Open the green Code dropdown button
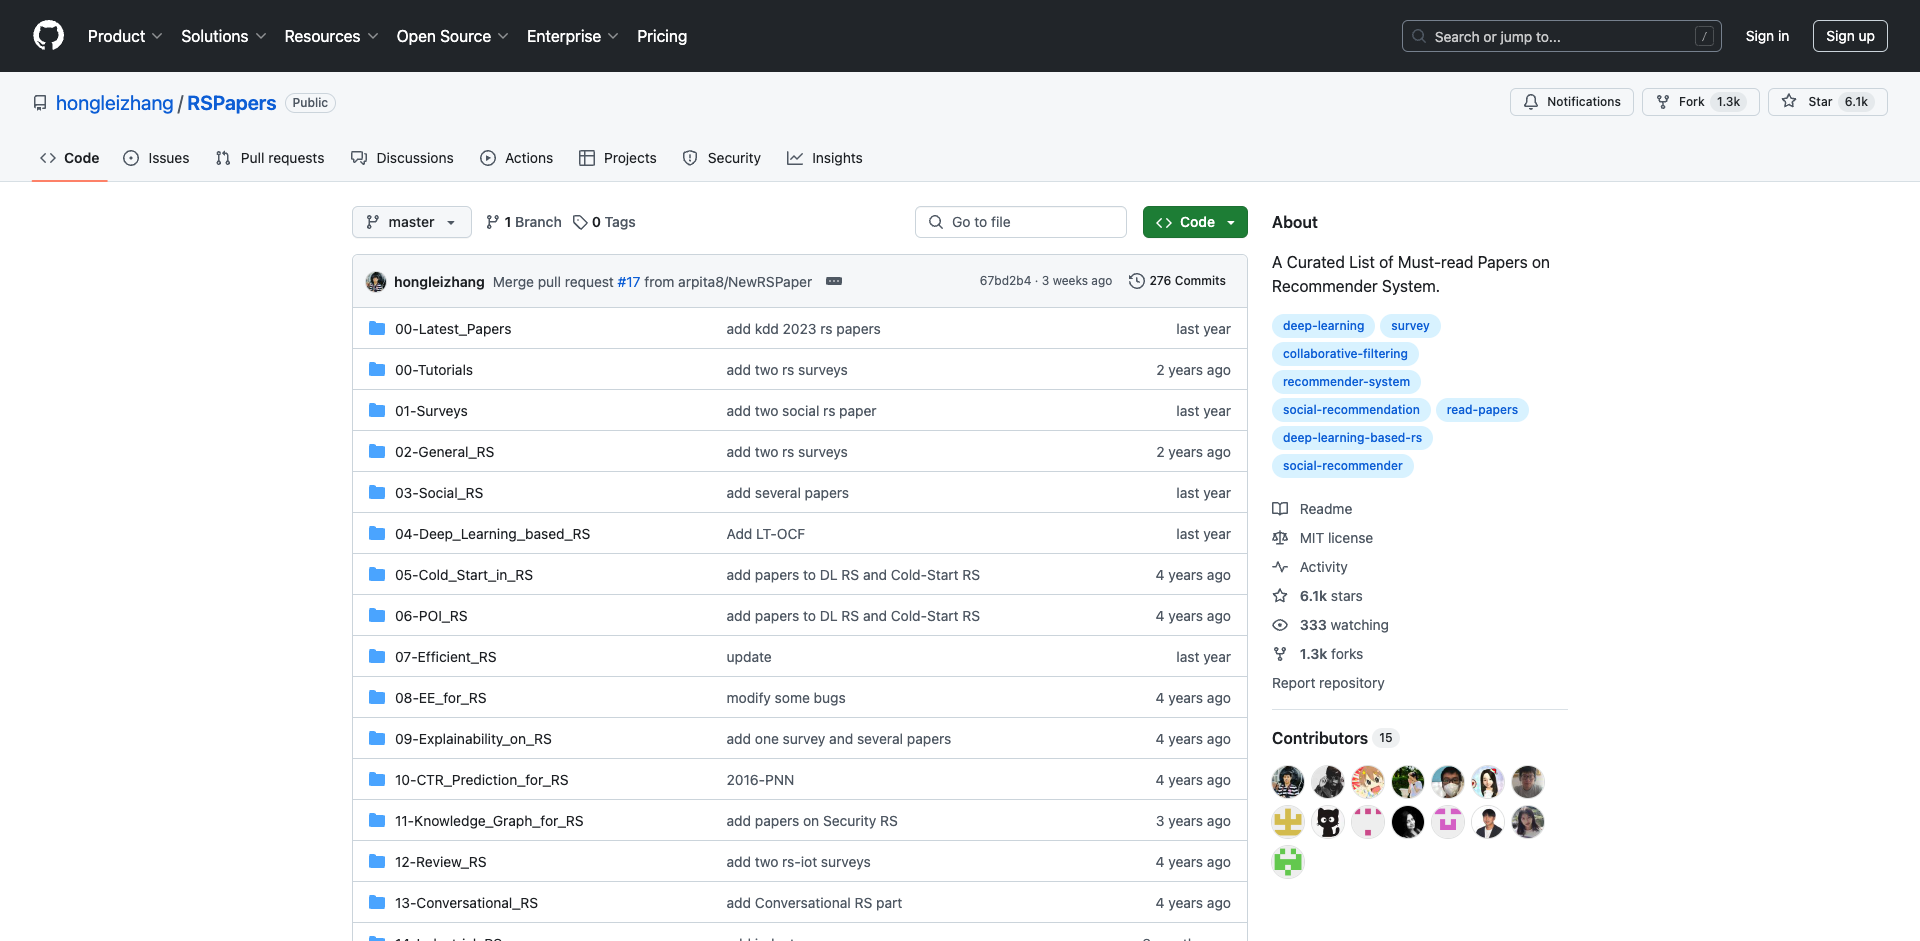 tap(1195, 222)
